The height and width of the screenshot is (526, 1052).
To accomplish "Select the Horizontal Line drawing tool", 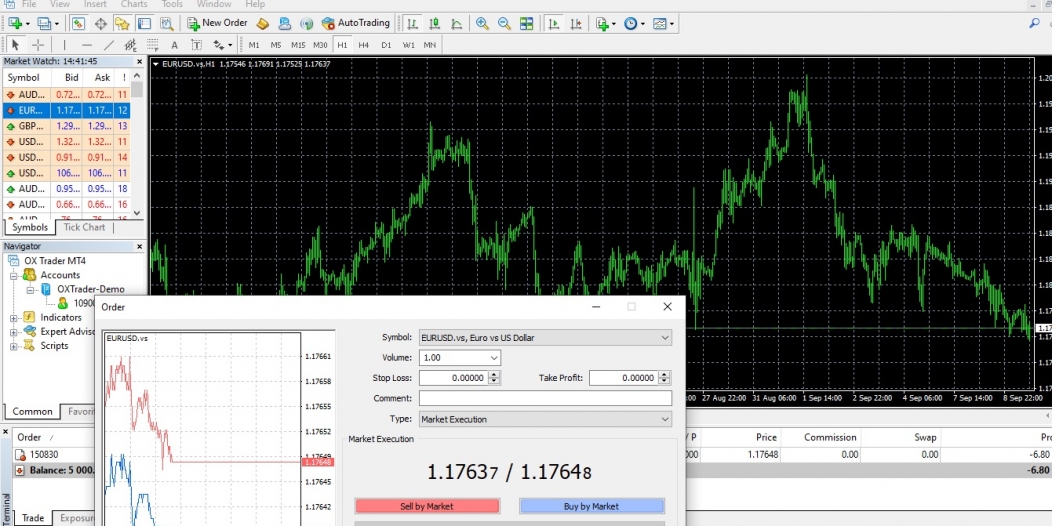I will pos(87,45).
